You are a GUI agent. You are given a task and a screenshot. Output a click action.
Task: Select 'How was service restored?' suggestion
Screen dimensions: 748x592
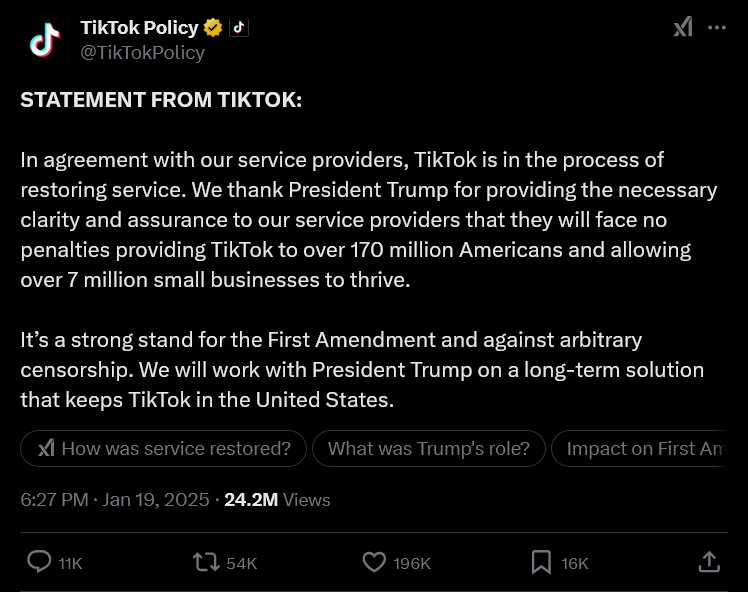click(163, 449)
